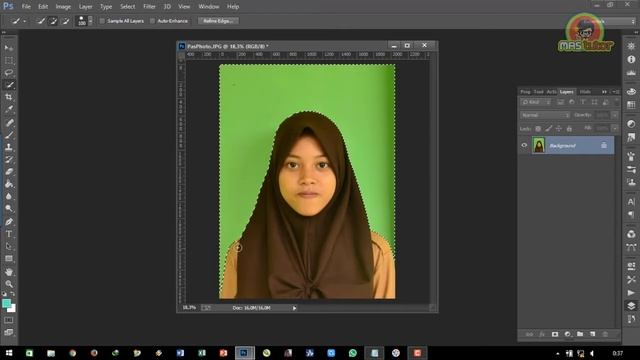
Task: Toggle Lock image pixels brush icon
Action: [x=549, y=129]
